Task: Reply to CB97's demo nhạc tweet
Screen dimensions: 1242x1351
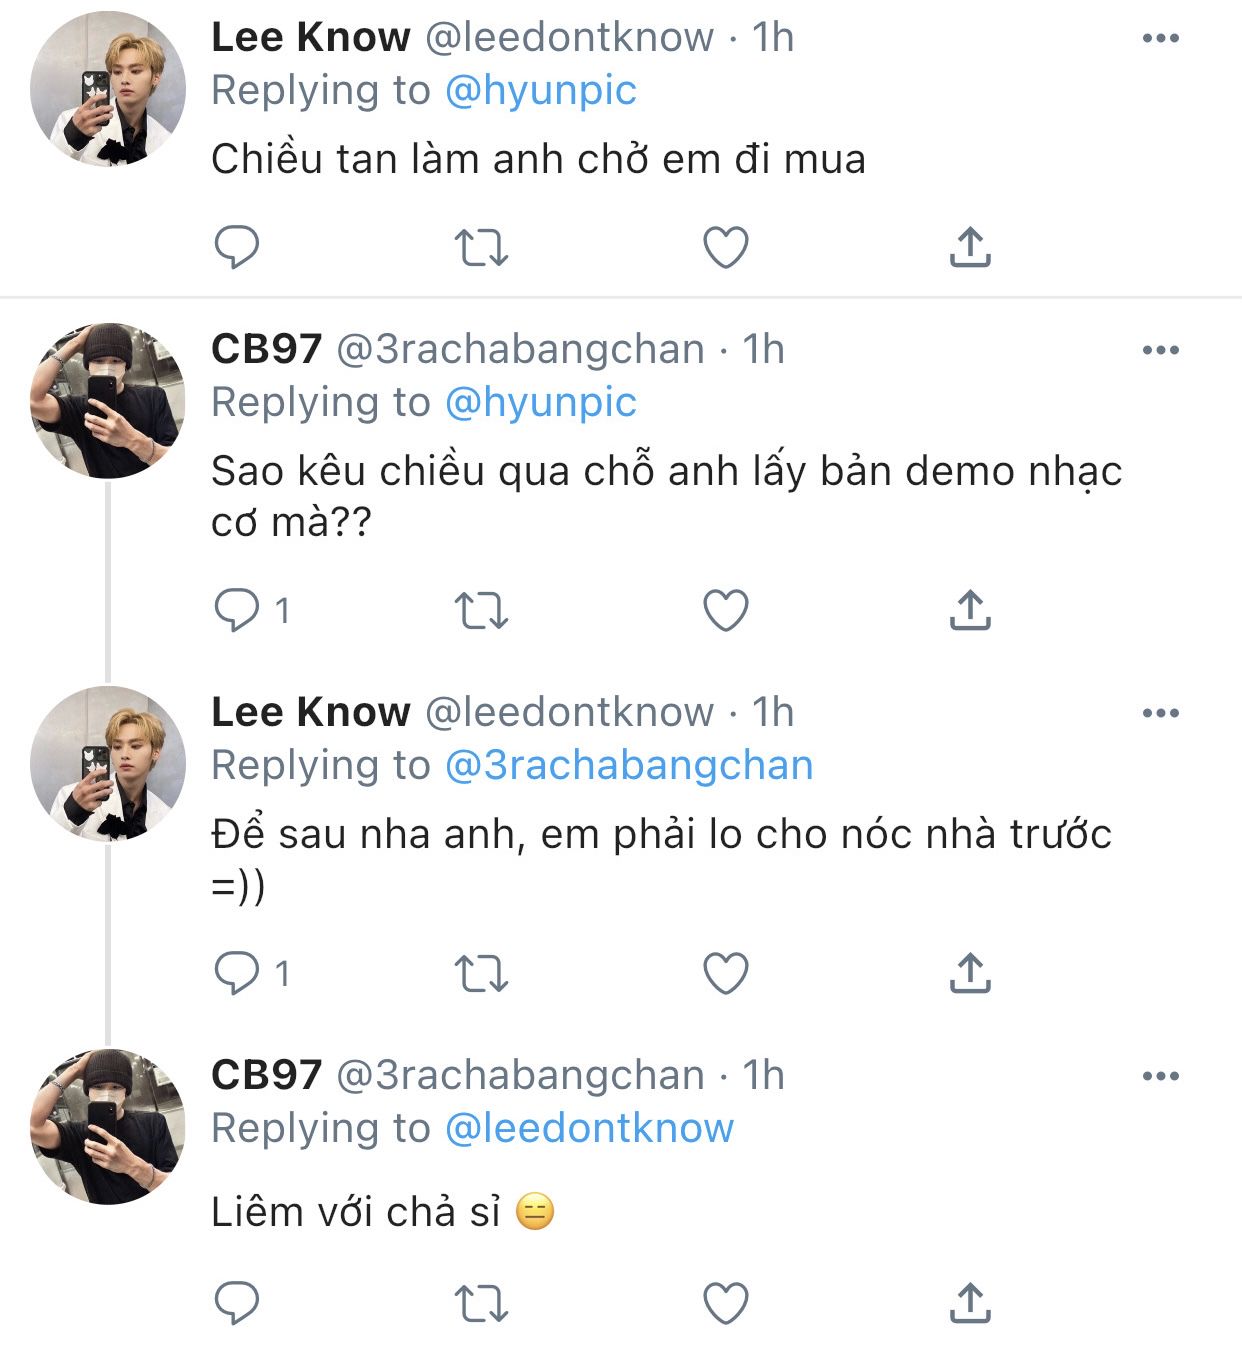Action: coord(237,610)
